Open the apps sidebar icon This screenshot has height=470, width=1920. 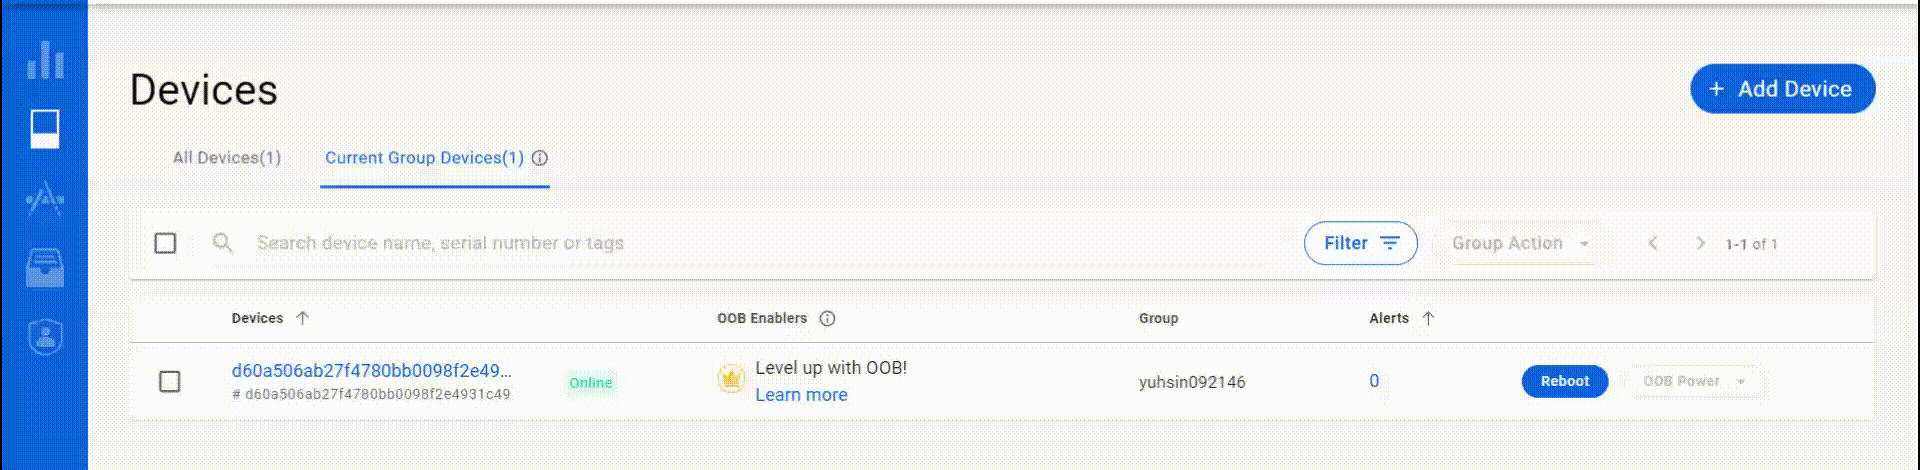45,200
